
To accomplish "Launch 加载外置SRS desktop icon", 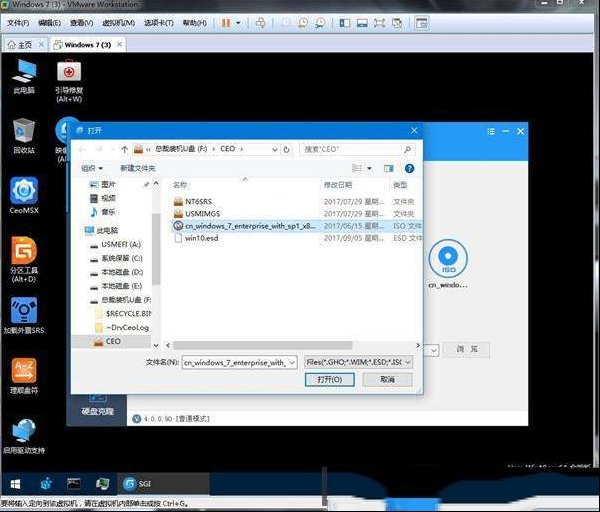I will tap(24, 315).
